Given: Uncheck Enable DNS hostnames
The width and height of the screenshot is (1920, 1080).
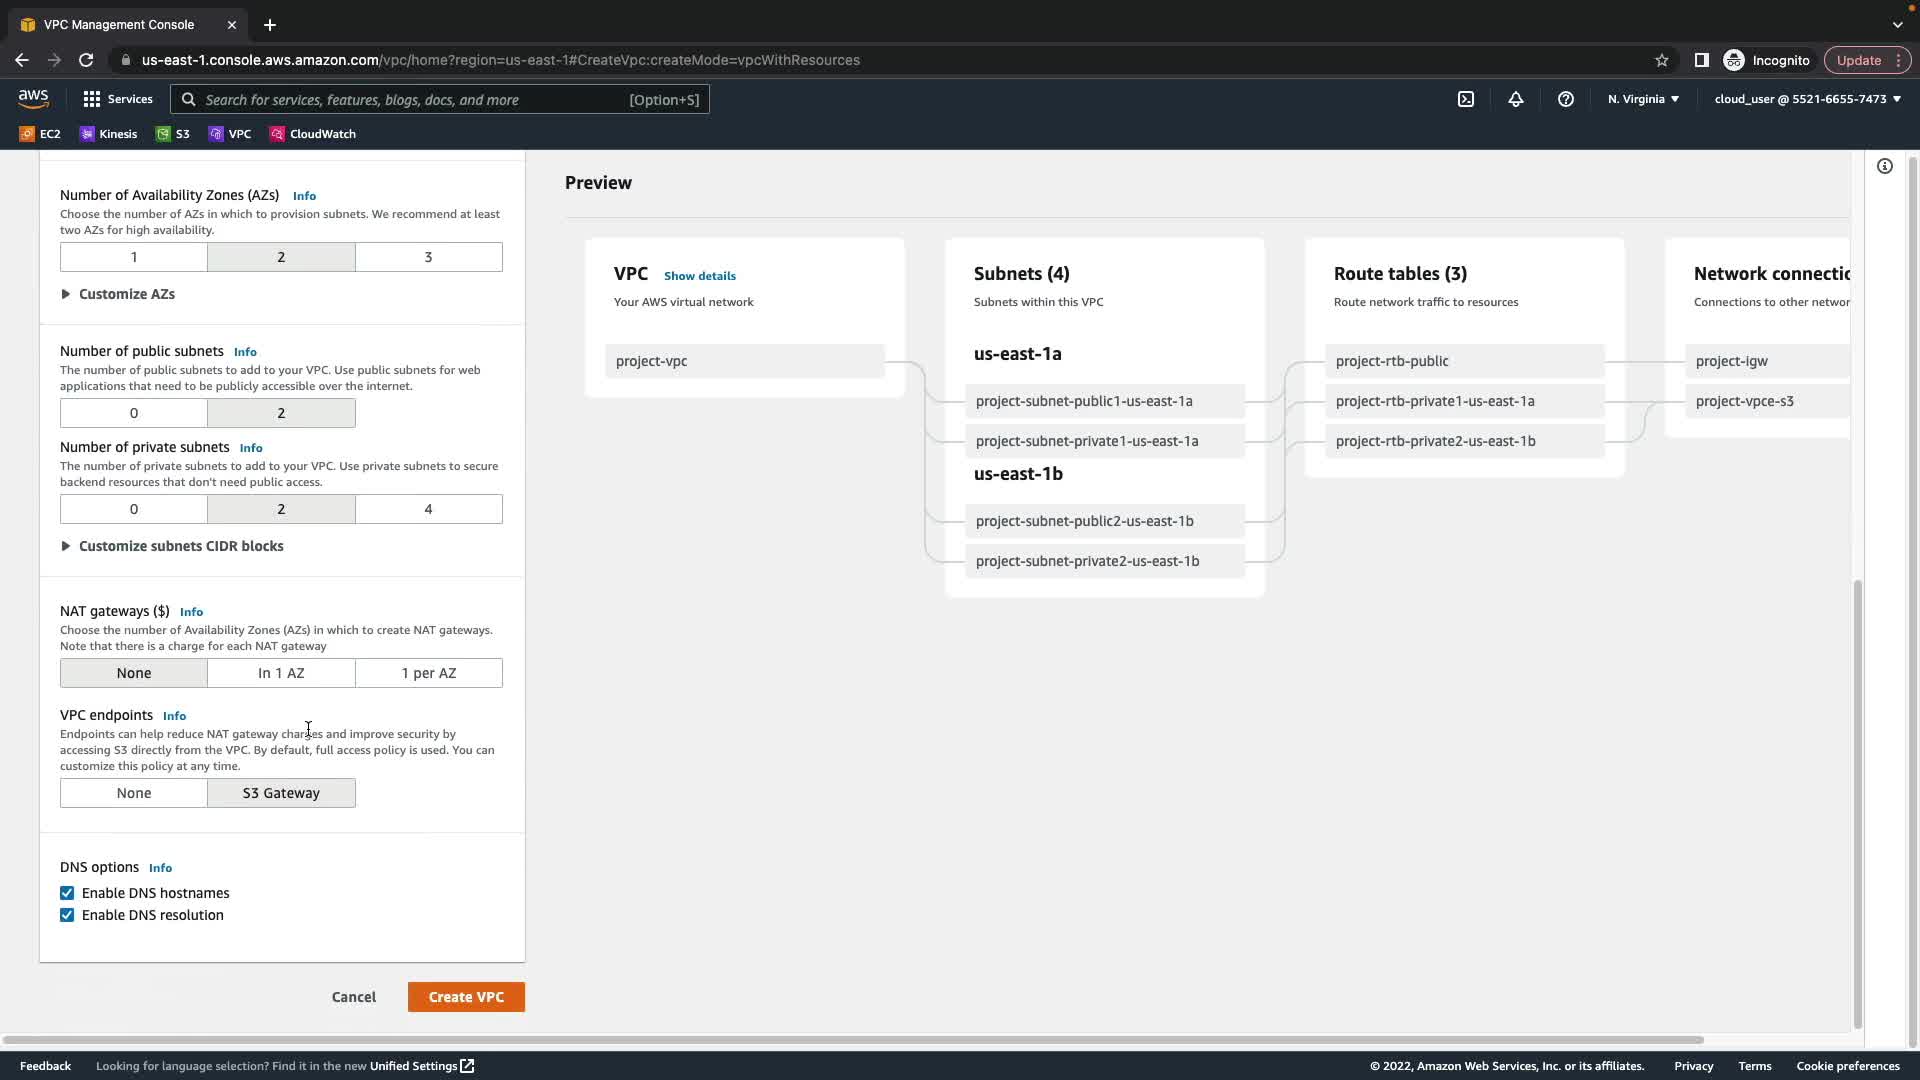Looking at the screenshot, I should click(x=67, y=893).
